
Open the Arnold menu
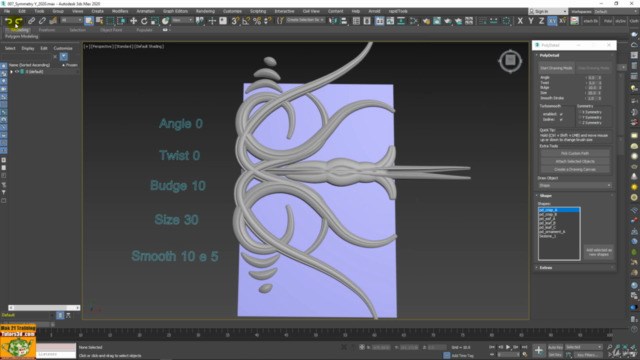tap(374, 11)
